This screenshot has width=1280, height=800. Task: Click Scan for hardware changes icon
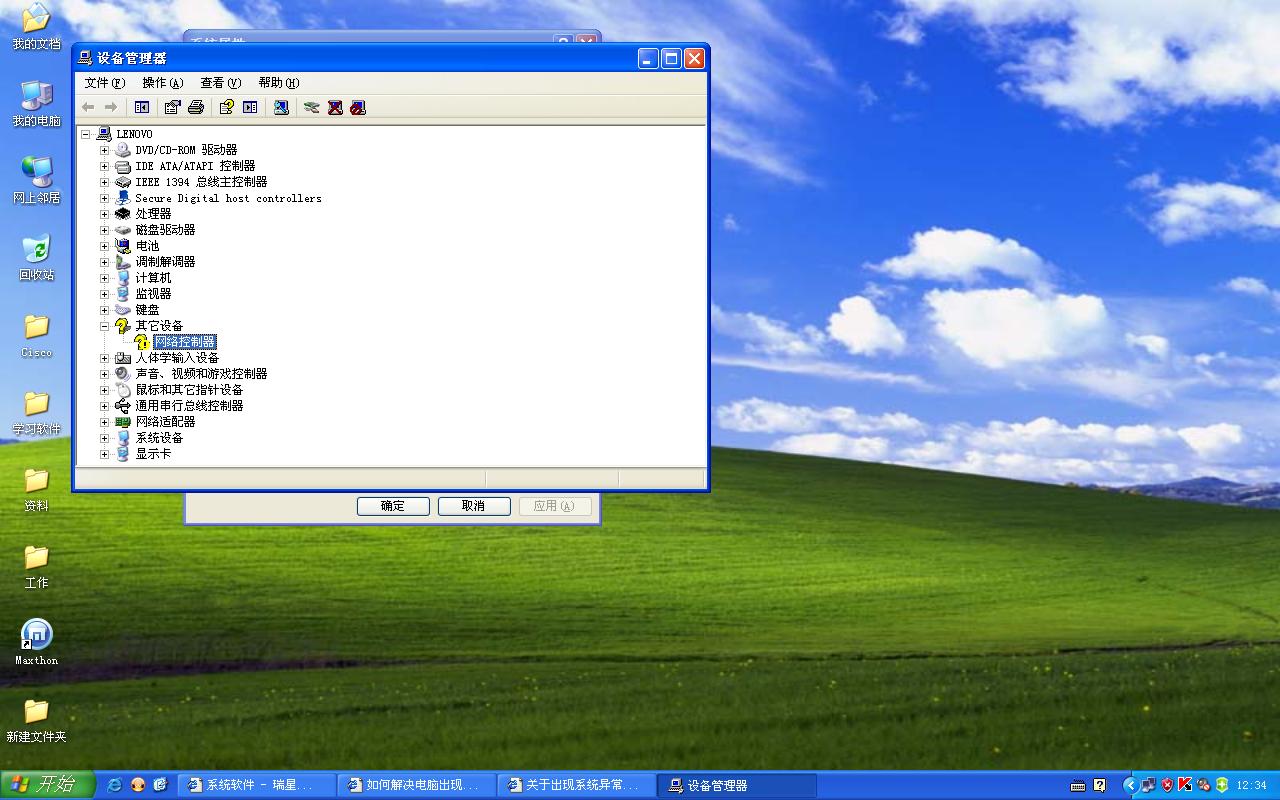coord(282,107)
